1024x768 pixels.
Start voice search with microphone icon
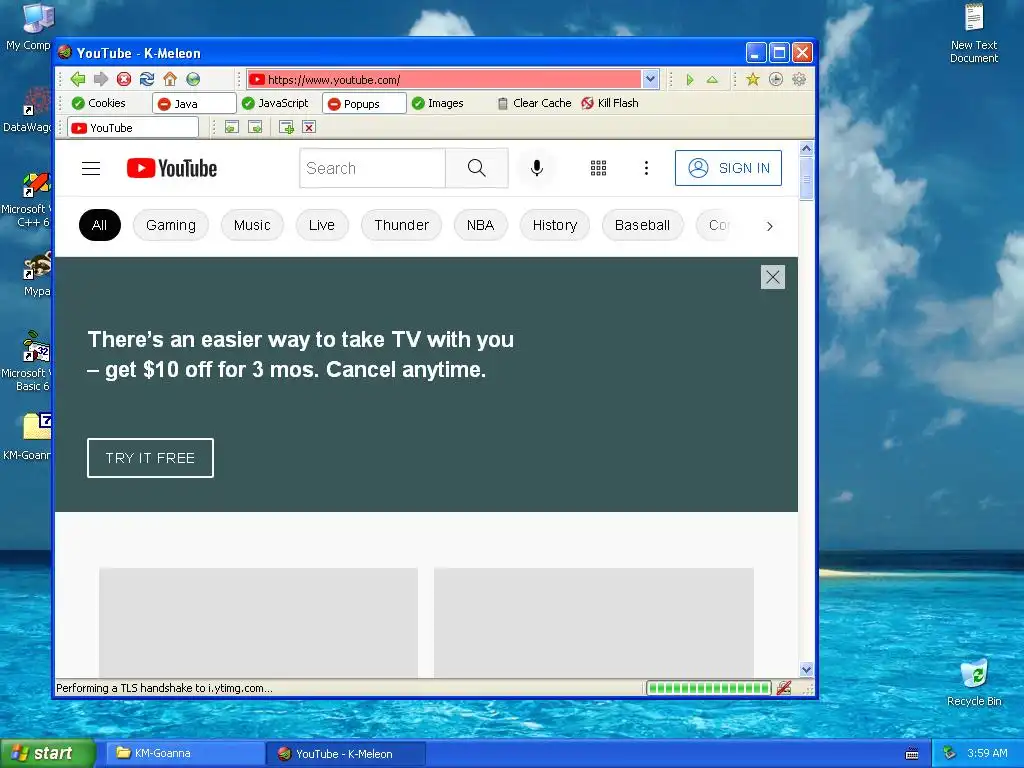tap(537, 168)
